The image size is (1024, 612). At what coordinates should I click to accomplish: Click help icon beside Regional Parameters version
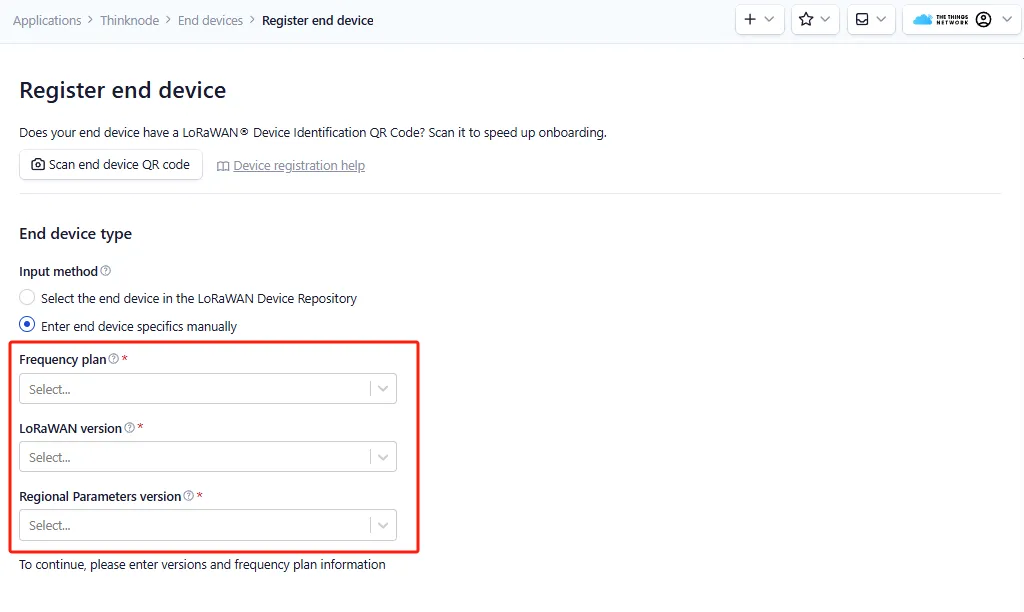point(189,496)
